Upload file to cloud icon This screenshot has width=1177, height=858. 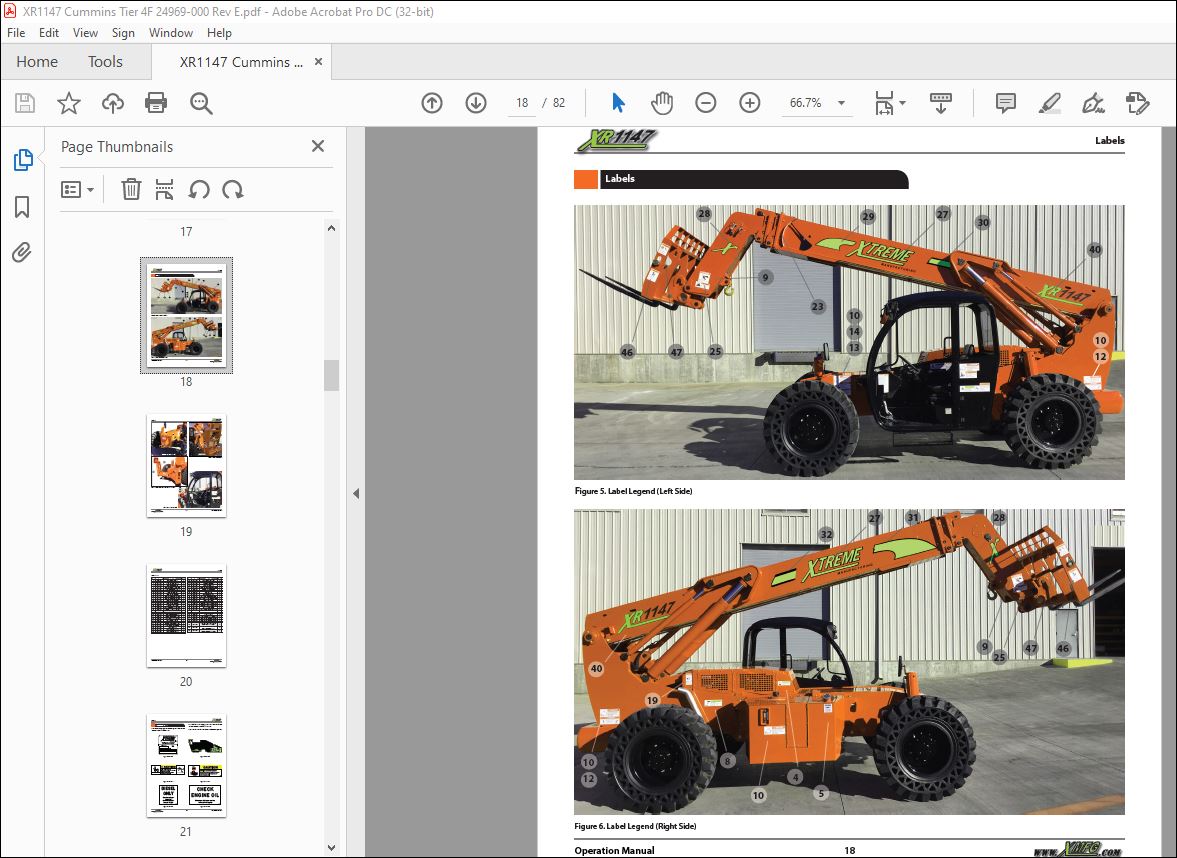(113, 103)
